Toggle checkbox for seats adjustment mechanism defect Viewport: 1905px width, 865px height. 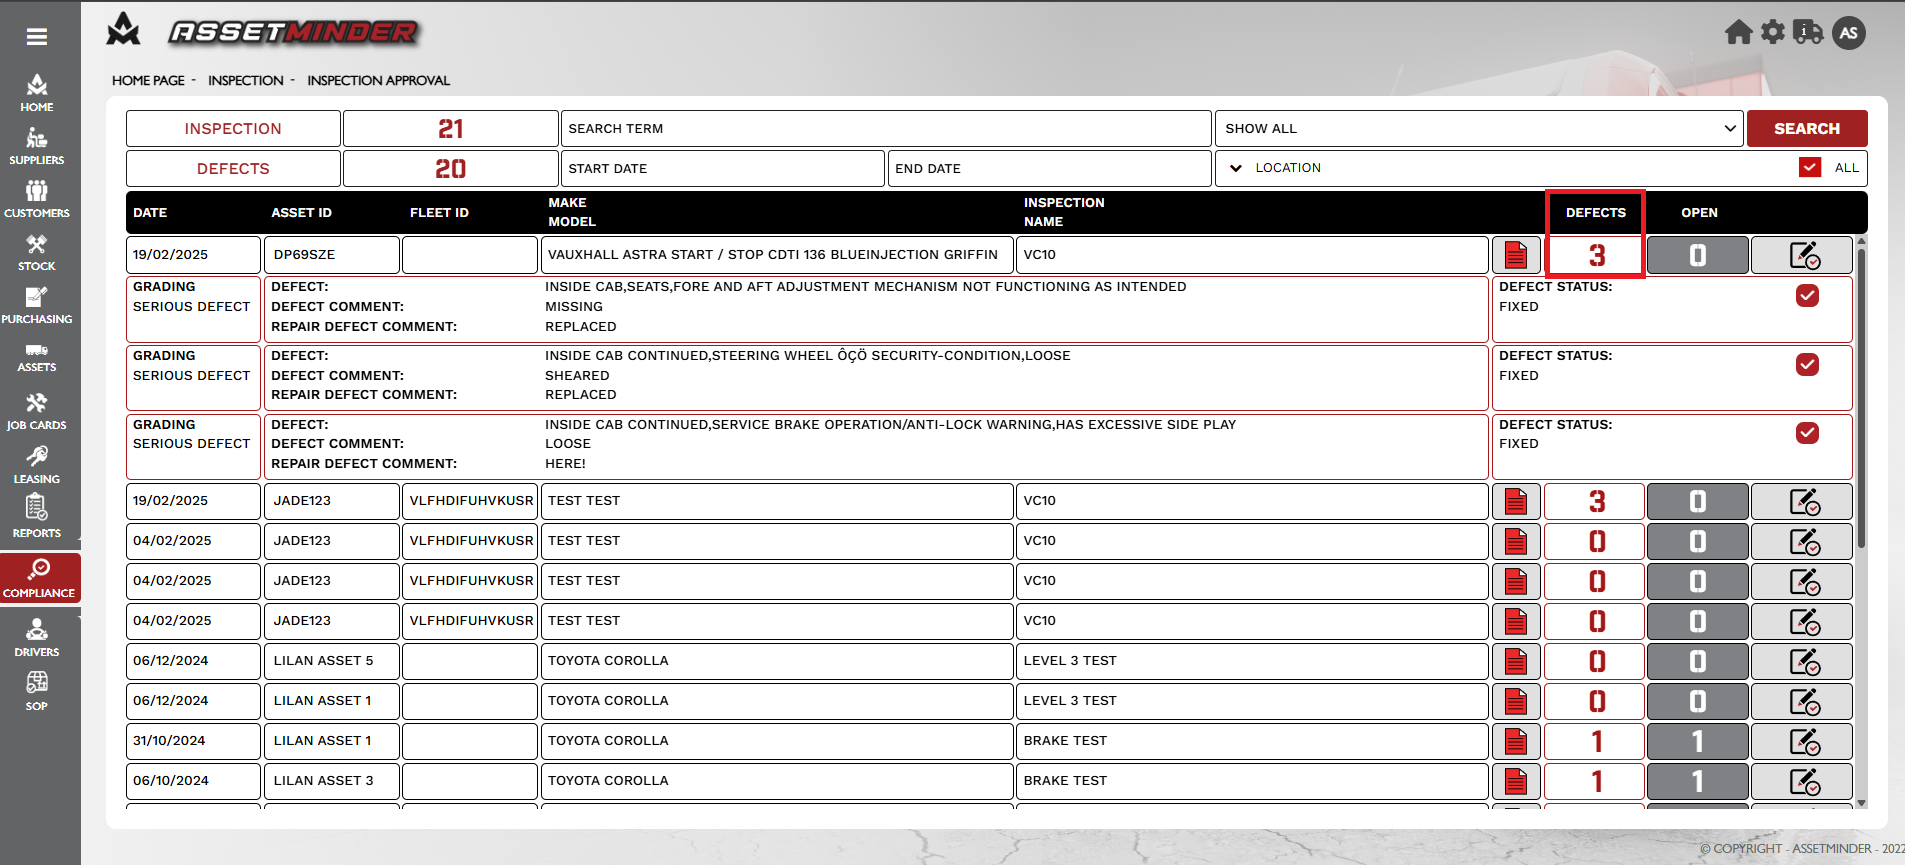click(x=1807, y=295)
